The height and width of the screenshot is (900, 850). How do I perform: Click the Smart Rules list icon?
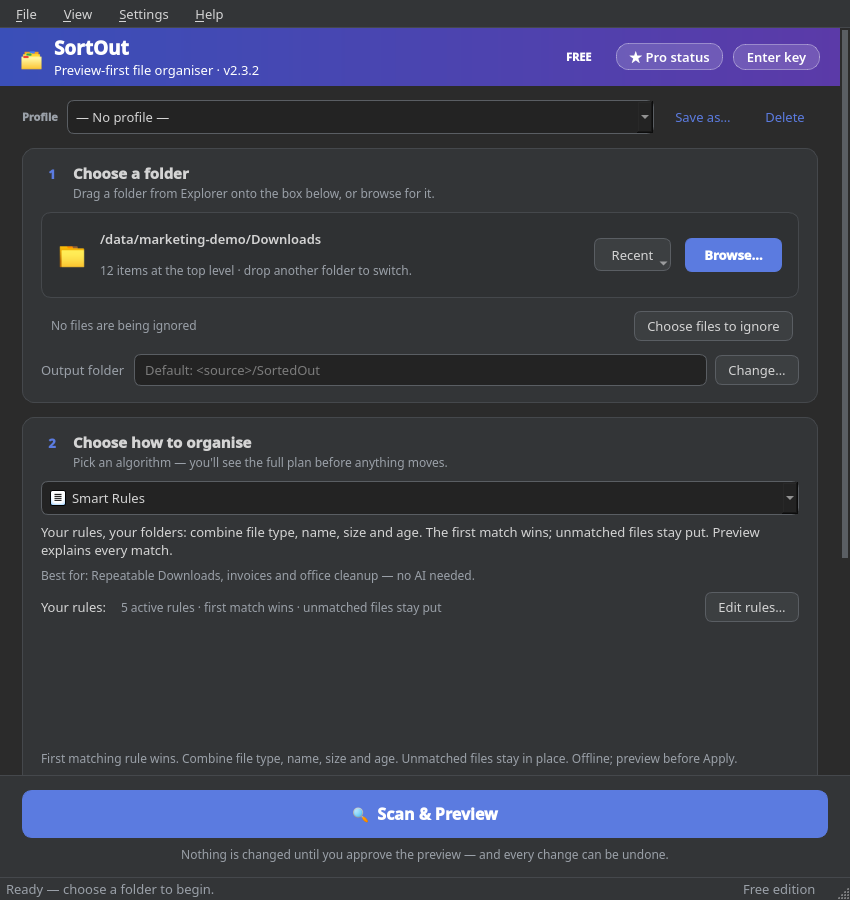point(58,498)
